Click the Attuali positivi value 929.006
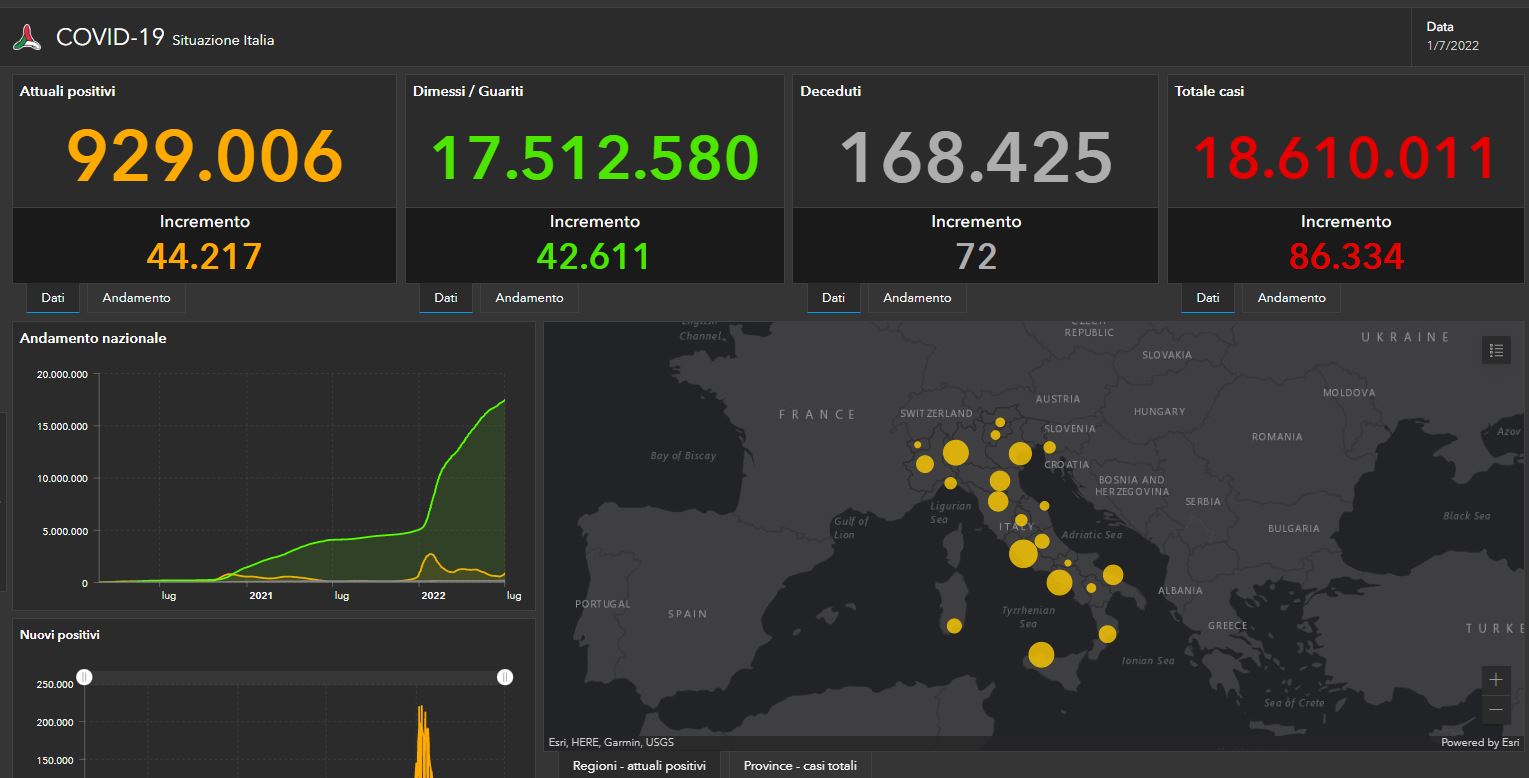Screen dimensions: 1529x778 pos(205,157)
